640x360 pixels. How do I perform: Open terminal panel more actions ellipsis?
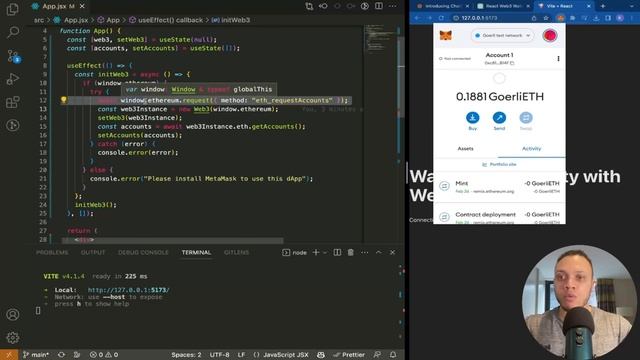click(x=364, y=253)
